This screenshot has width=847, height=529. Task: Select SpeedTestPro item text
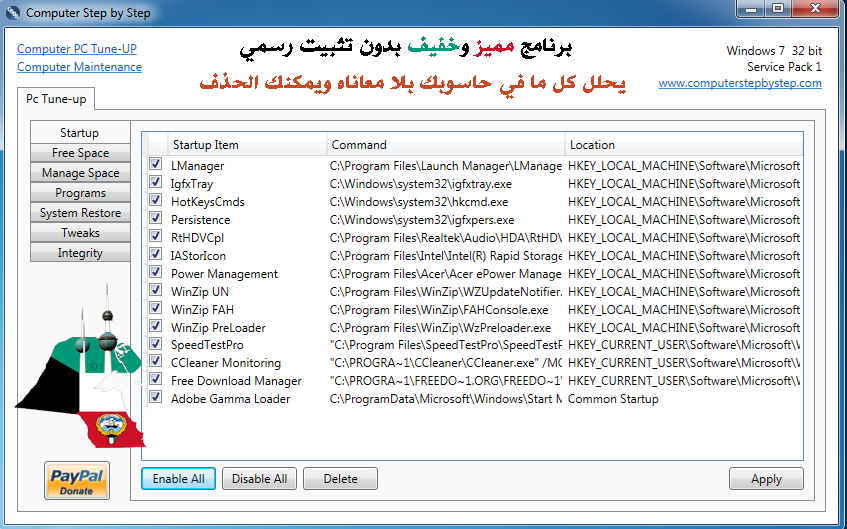pos(207,345)
